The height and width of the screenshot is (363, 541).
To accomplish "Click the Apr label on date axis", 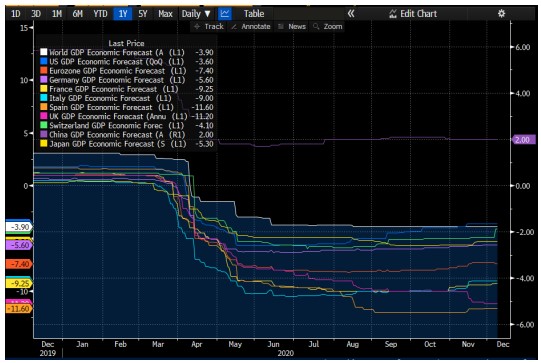I will [x=197, y=344].
